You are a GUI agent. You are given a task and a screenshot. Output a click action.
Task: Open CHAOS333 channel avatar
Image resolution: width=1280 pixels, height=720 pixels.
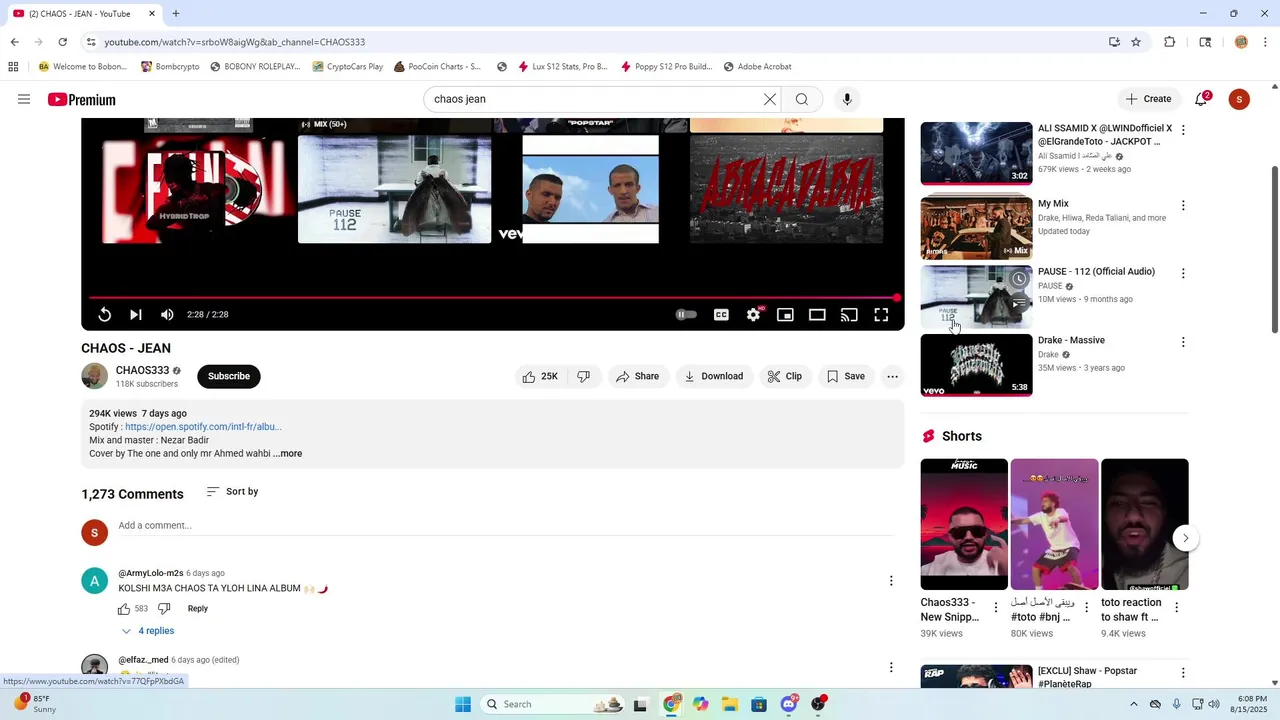[94, 376]
